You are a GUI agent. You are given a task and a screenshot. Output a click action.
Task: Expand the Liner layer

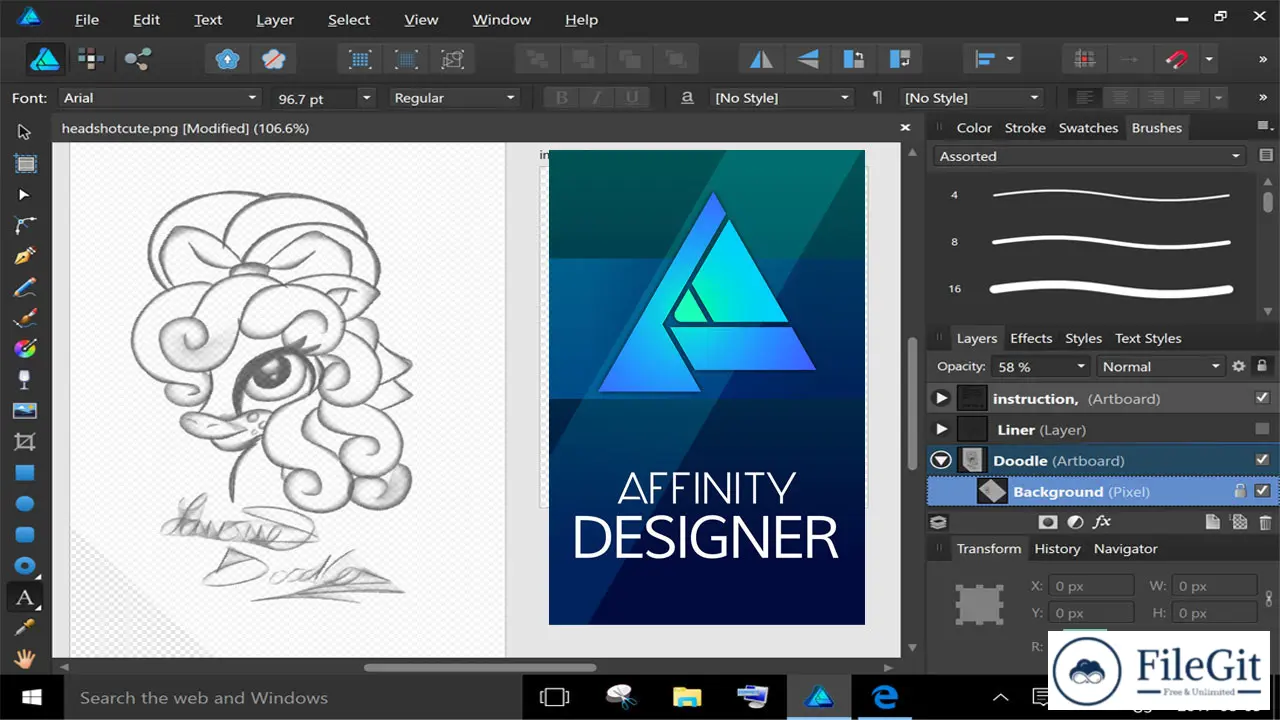point(941,429)
